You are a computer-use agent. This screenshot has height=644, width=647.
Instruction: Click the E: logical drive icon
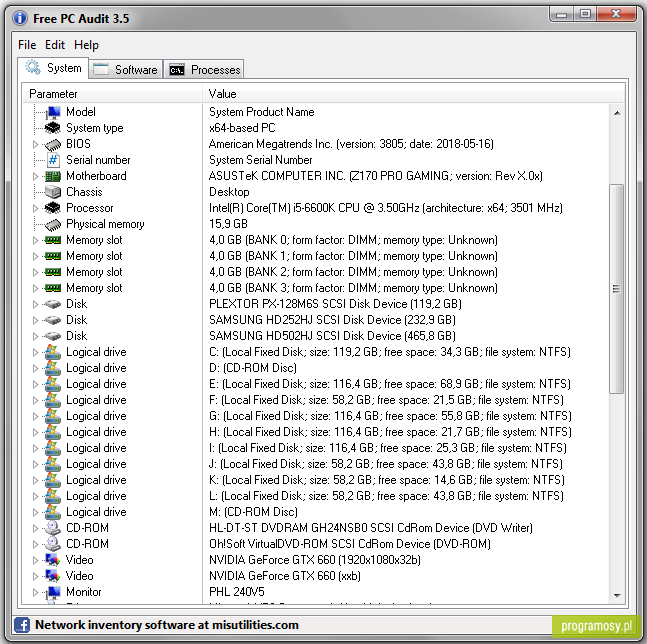(53, 384)
